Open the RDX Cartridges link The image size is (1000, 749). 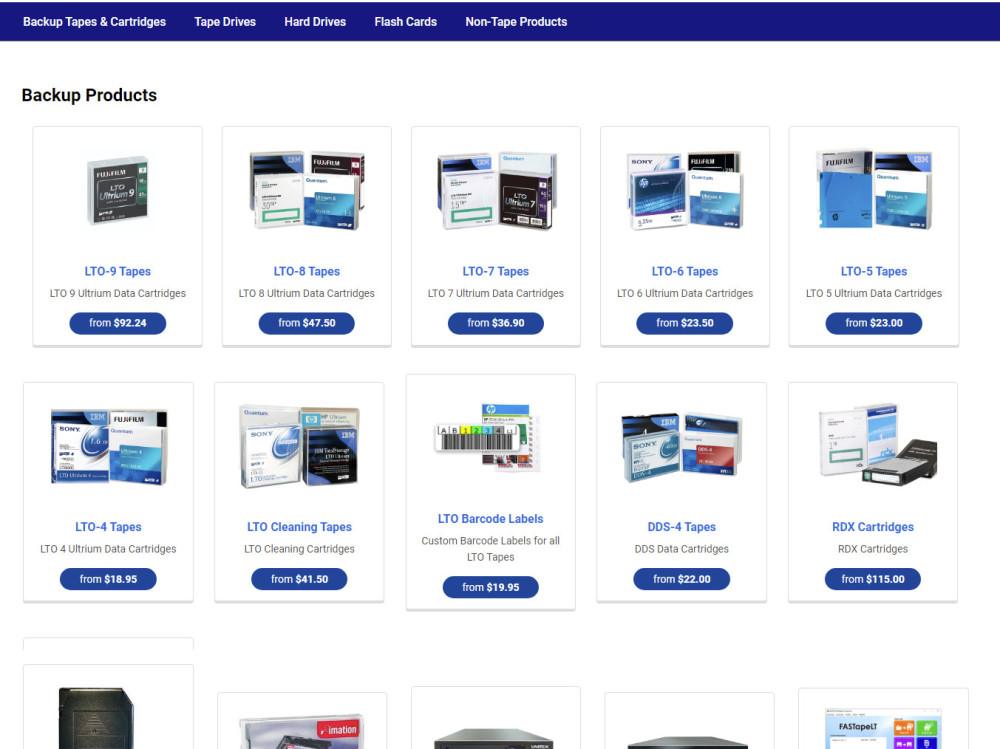click(873, 527)
